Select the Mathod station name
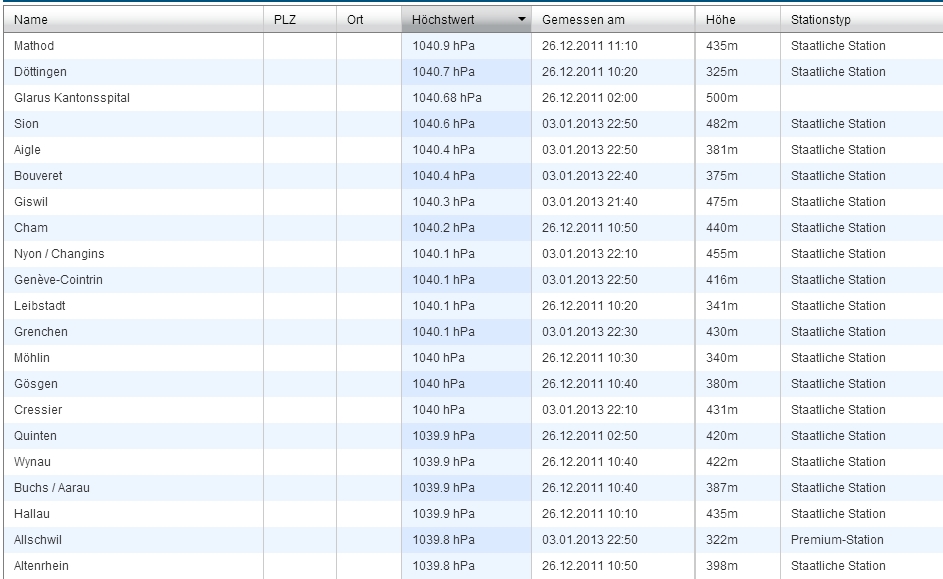Viewport: 943px width, 579px height. (34, 46)
